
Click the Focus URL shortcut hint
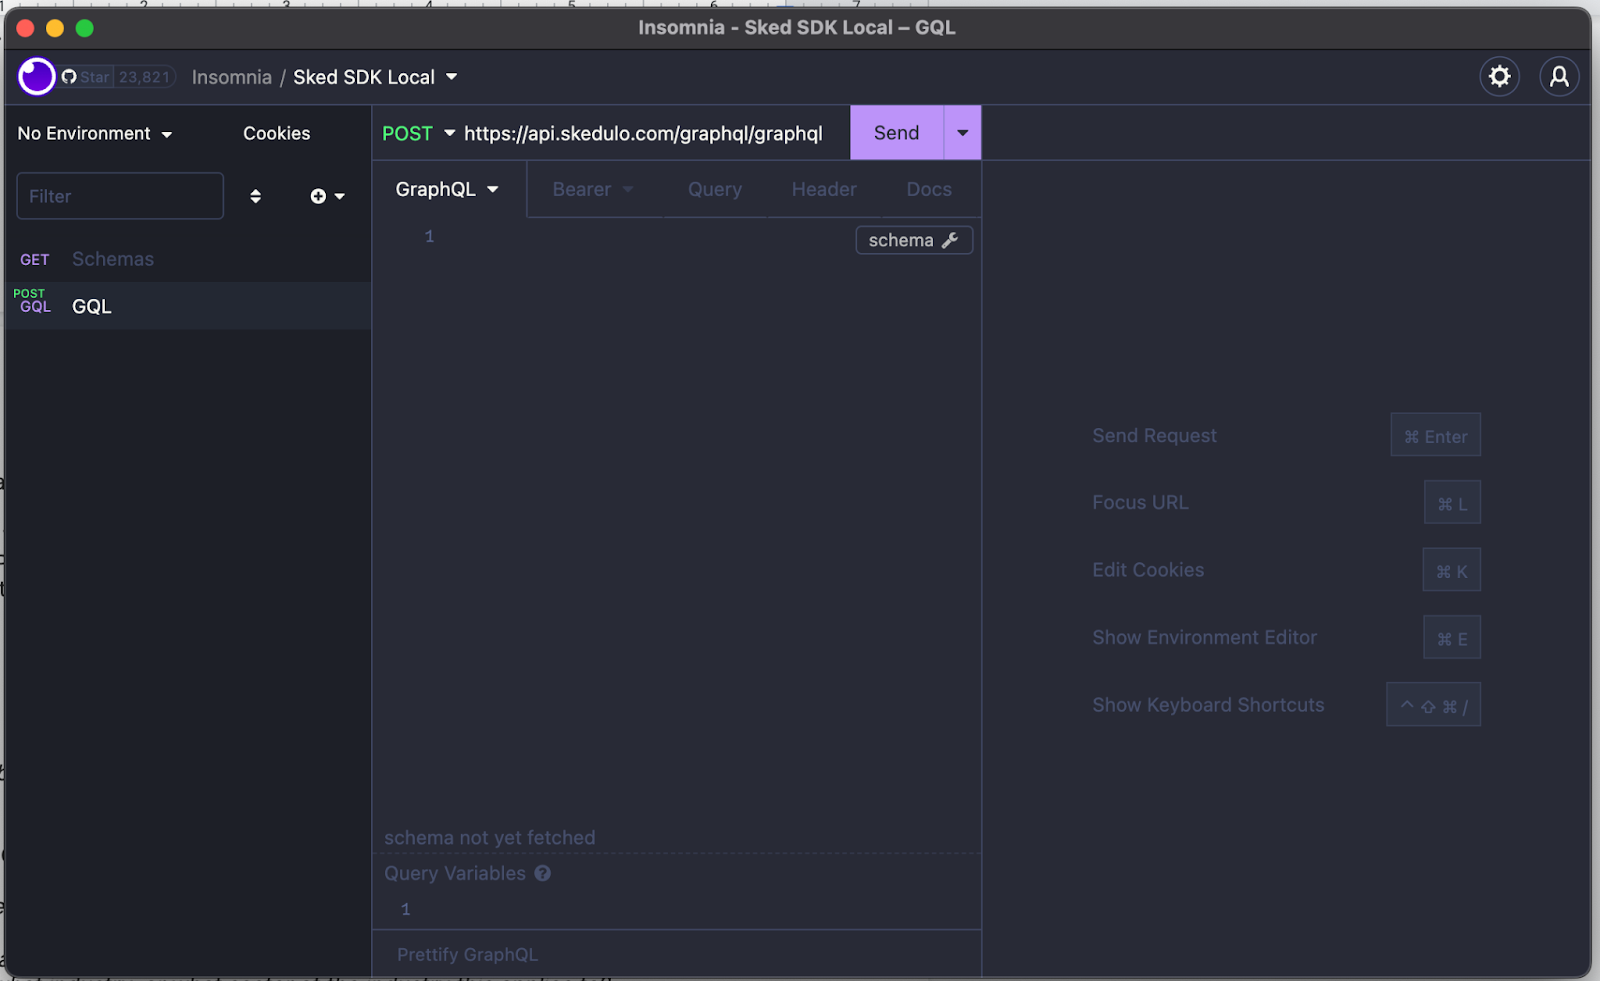click(x=1140, y=502)
